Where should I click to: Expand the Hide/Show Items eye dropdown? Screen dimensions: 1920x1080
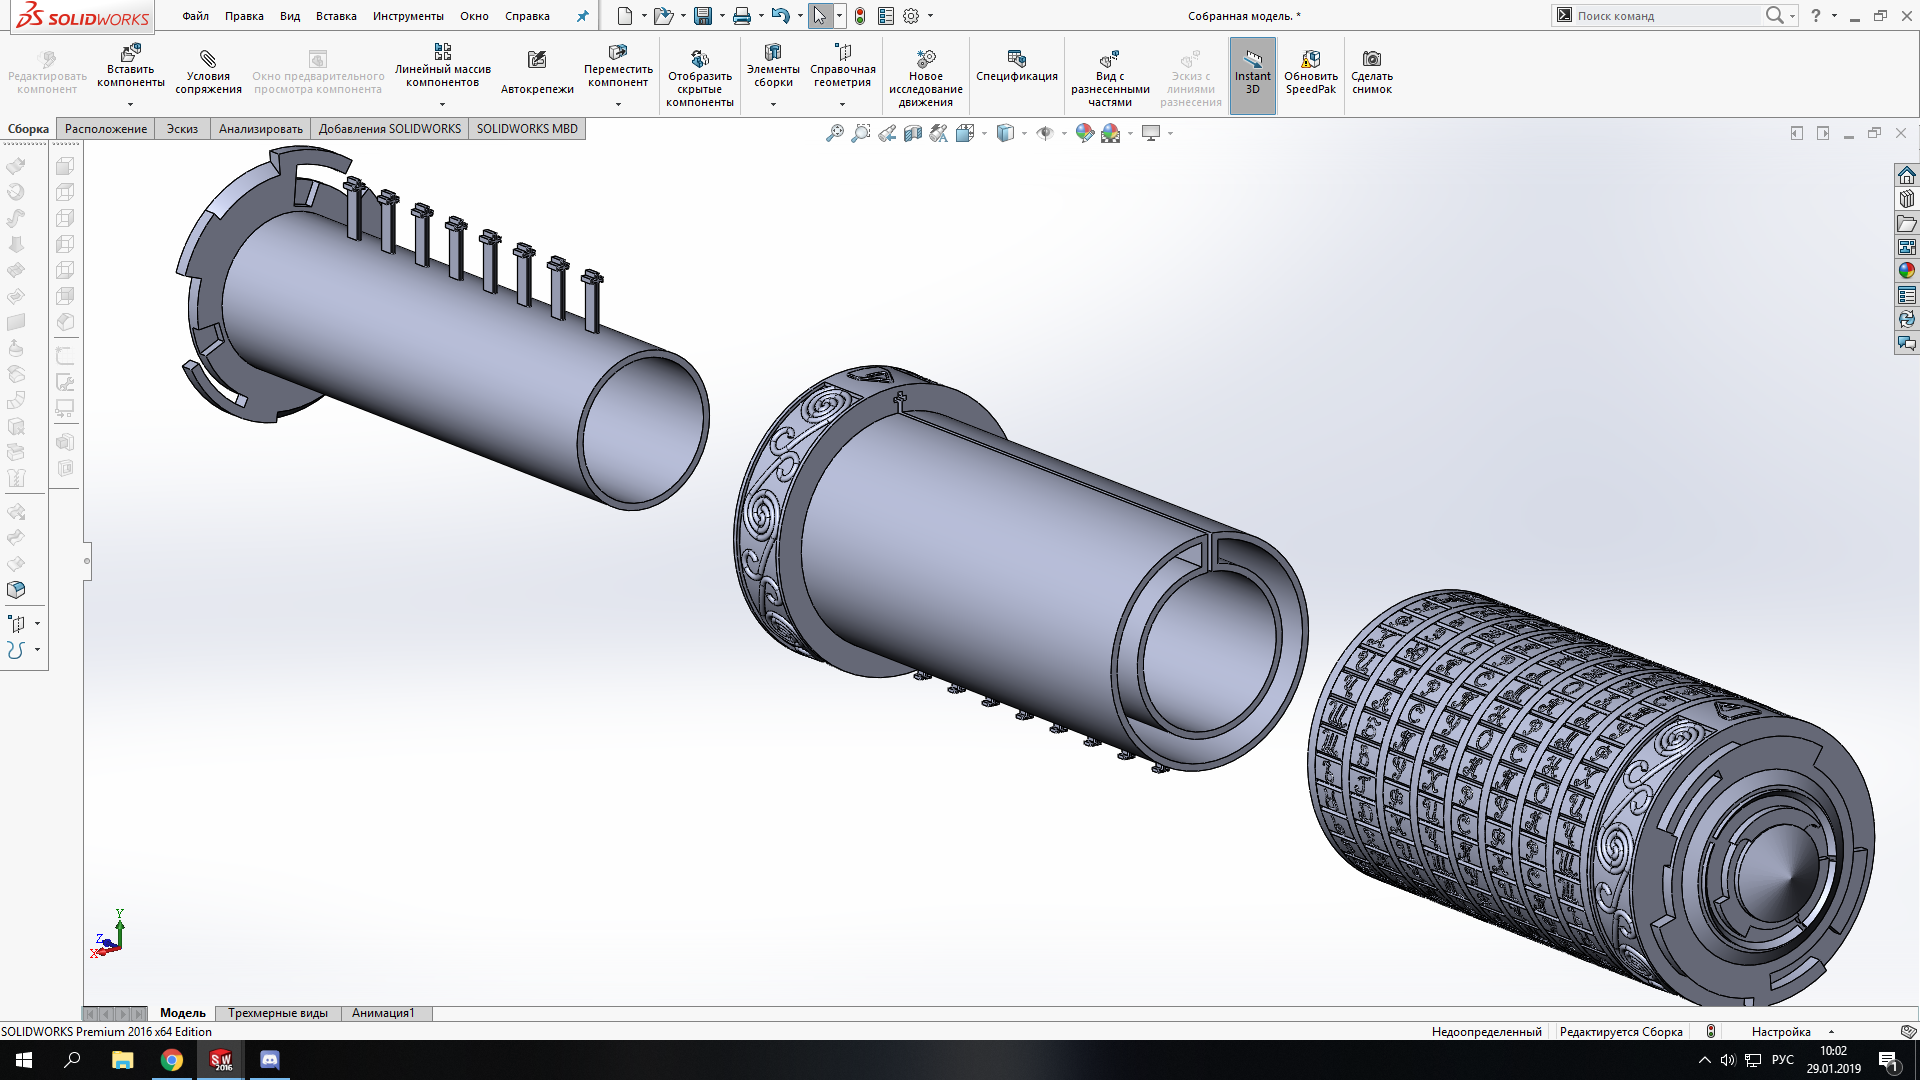pos(1064,133)
